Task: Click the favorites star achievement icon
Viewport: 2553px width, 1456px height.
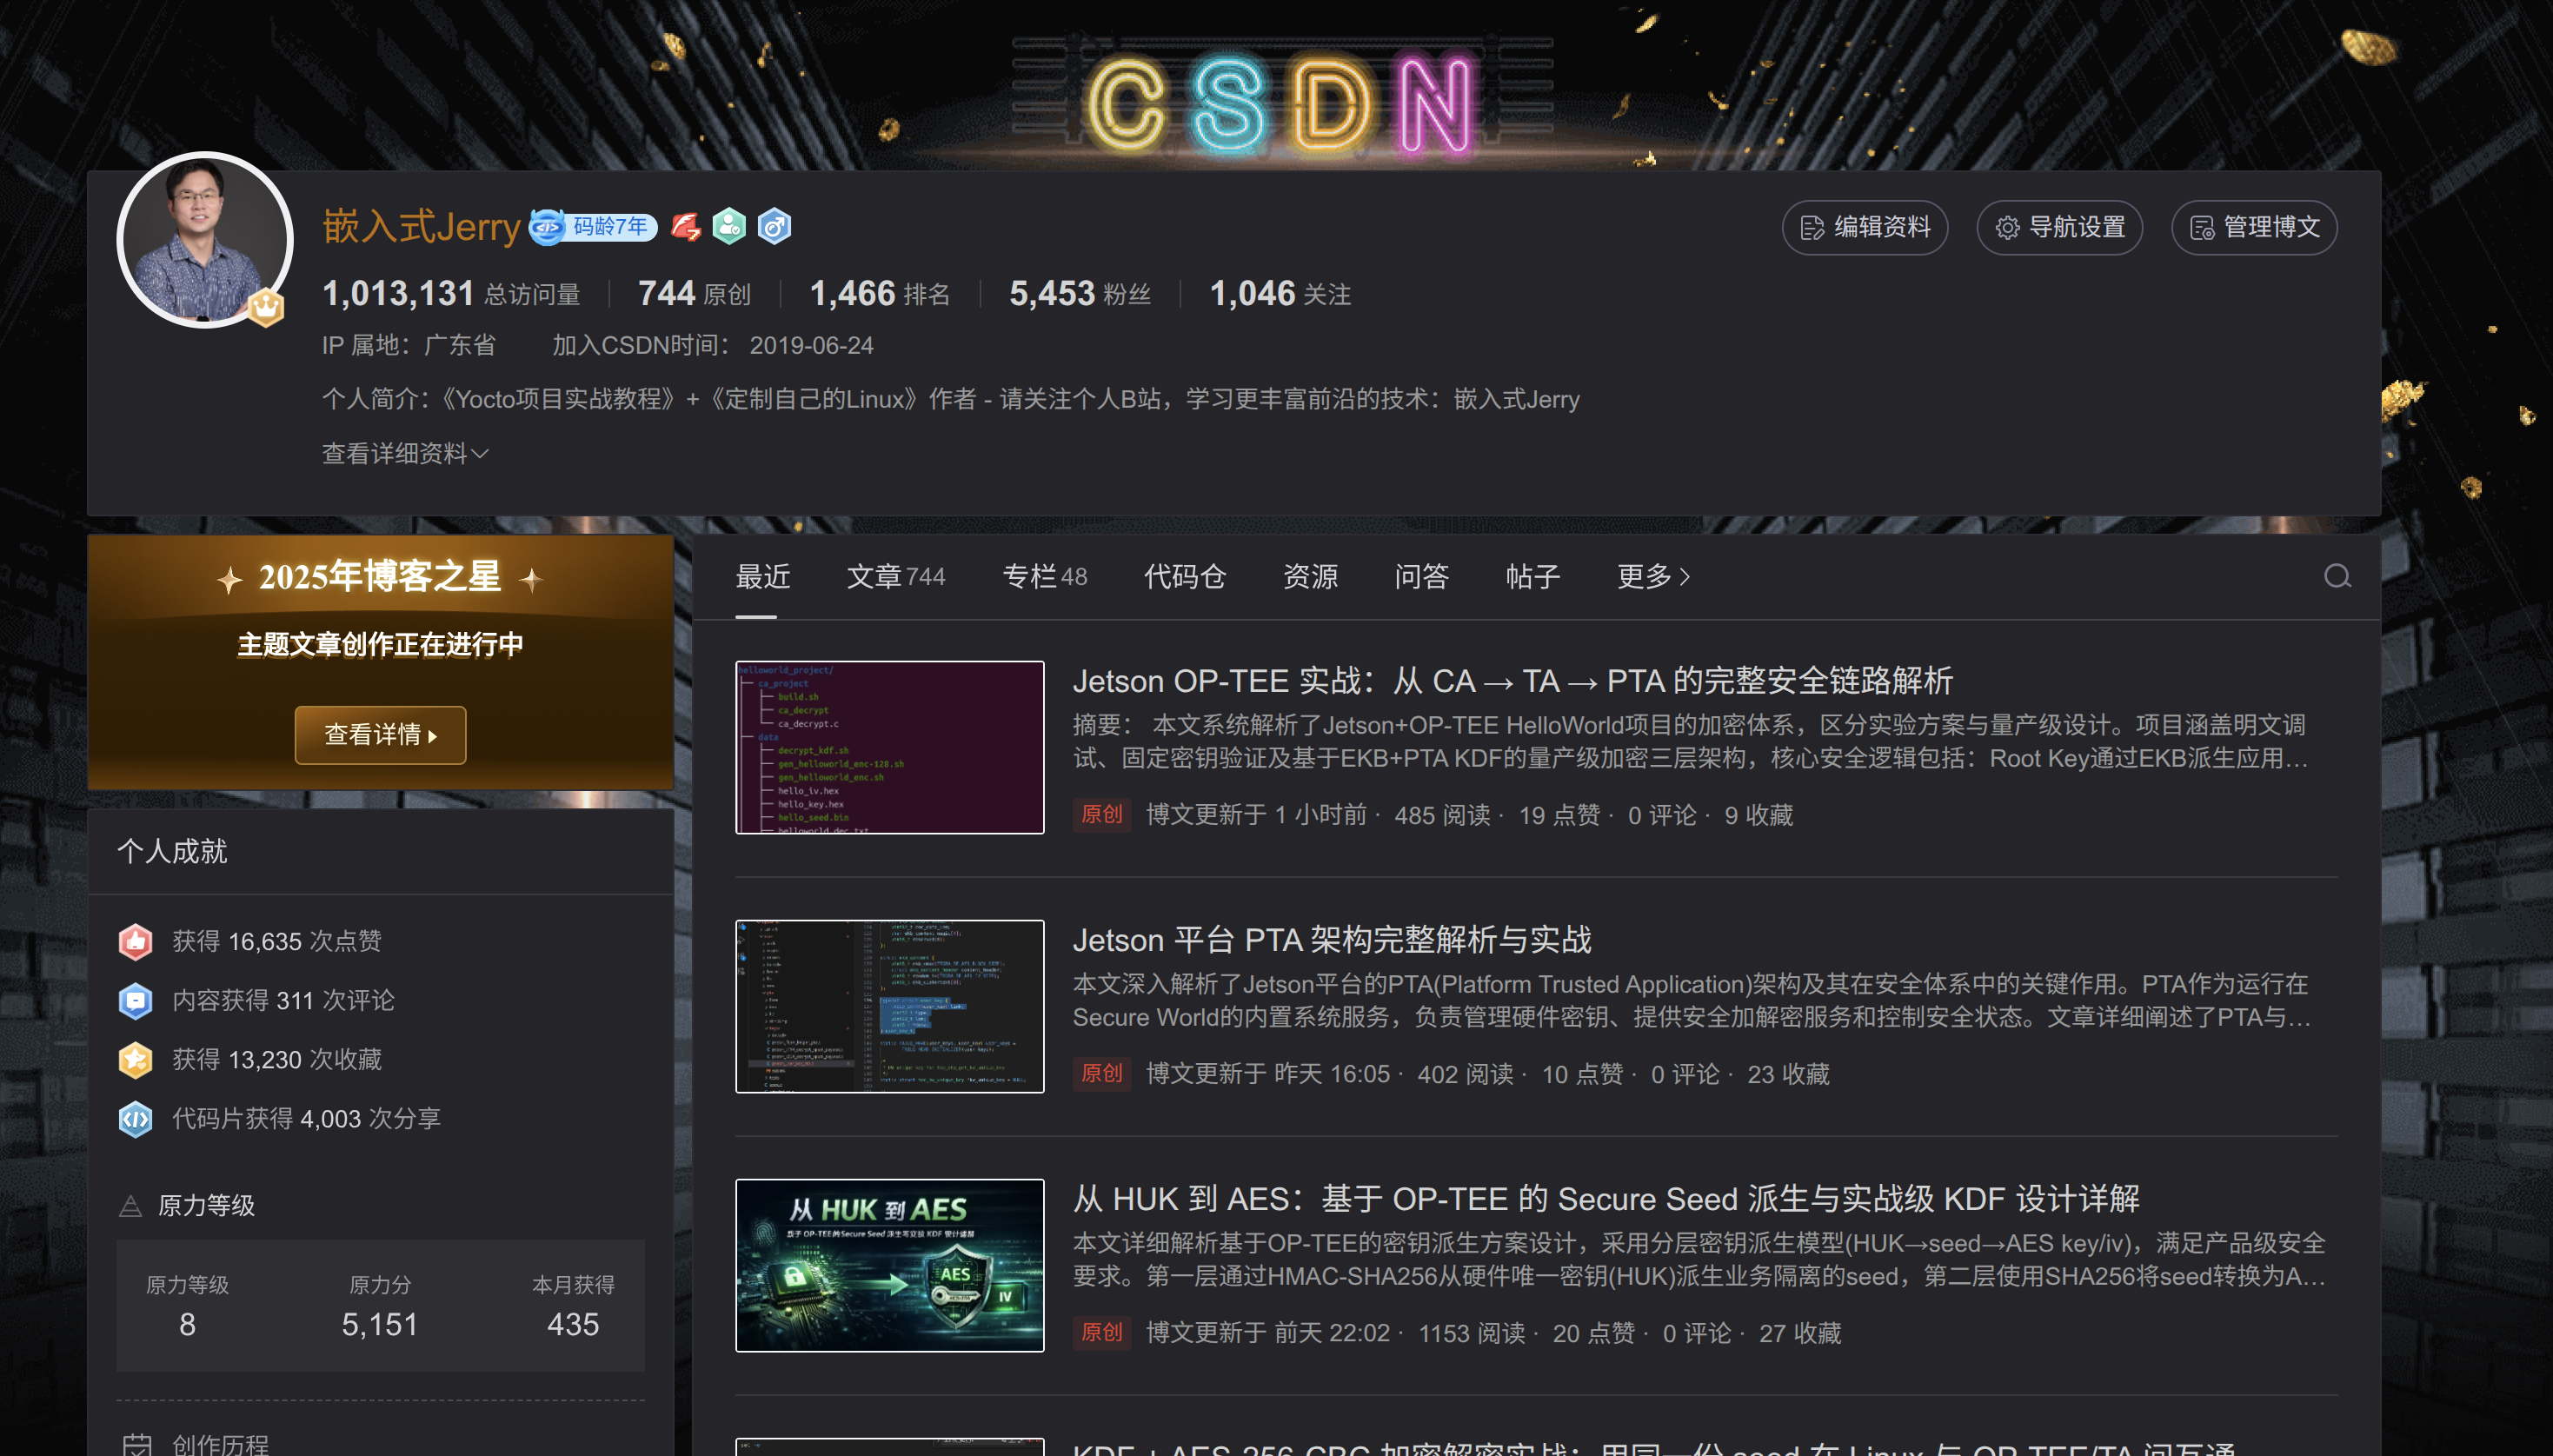Action: pos(136,1059)
